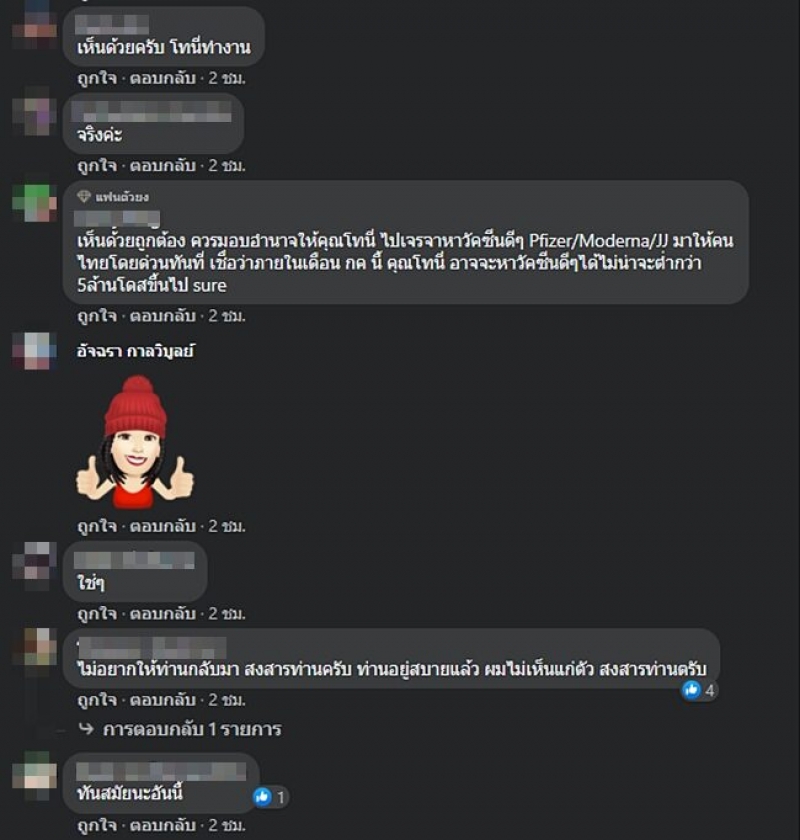Reply to the Pfizer/Moderna vaccine comment
Viewport: 800px width, 840px height.
(x=162, y=316)
